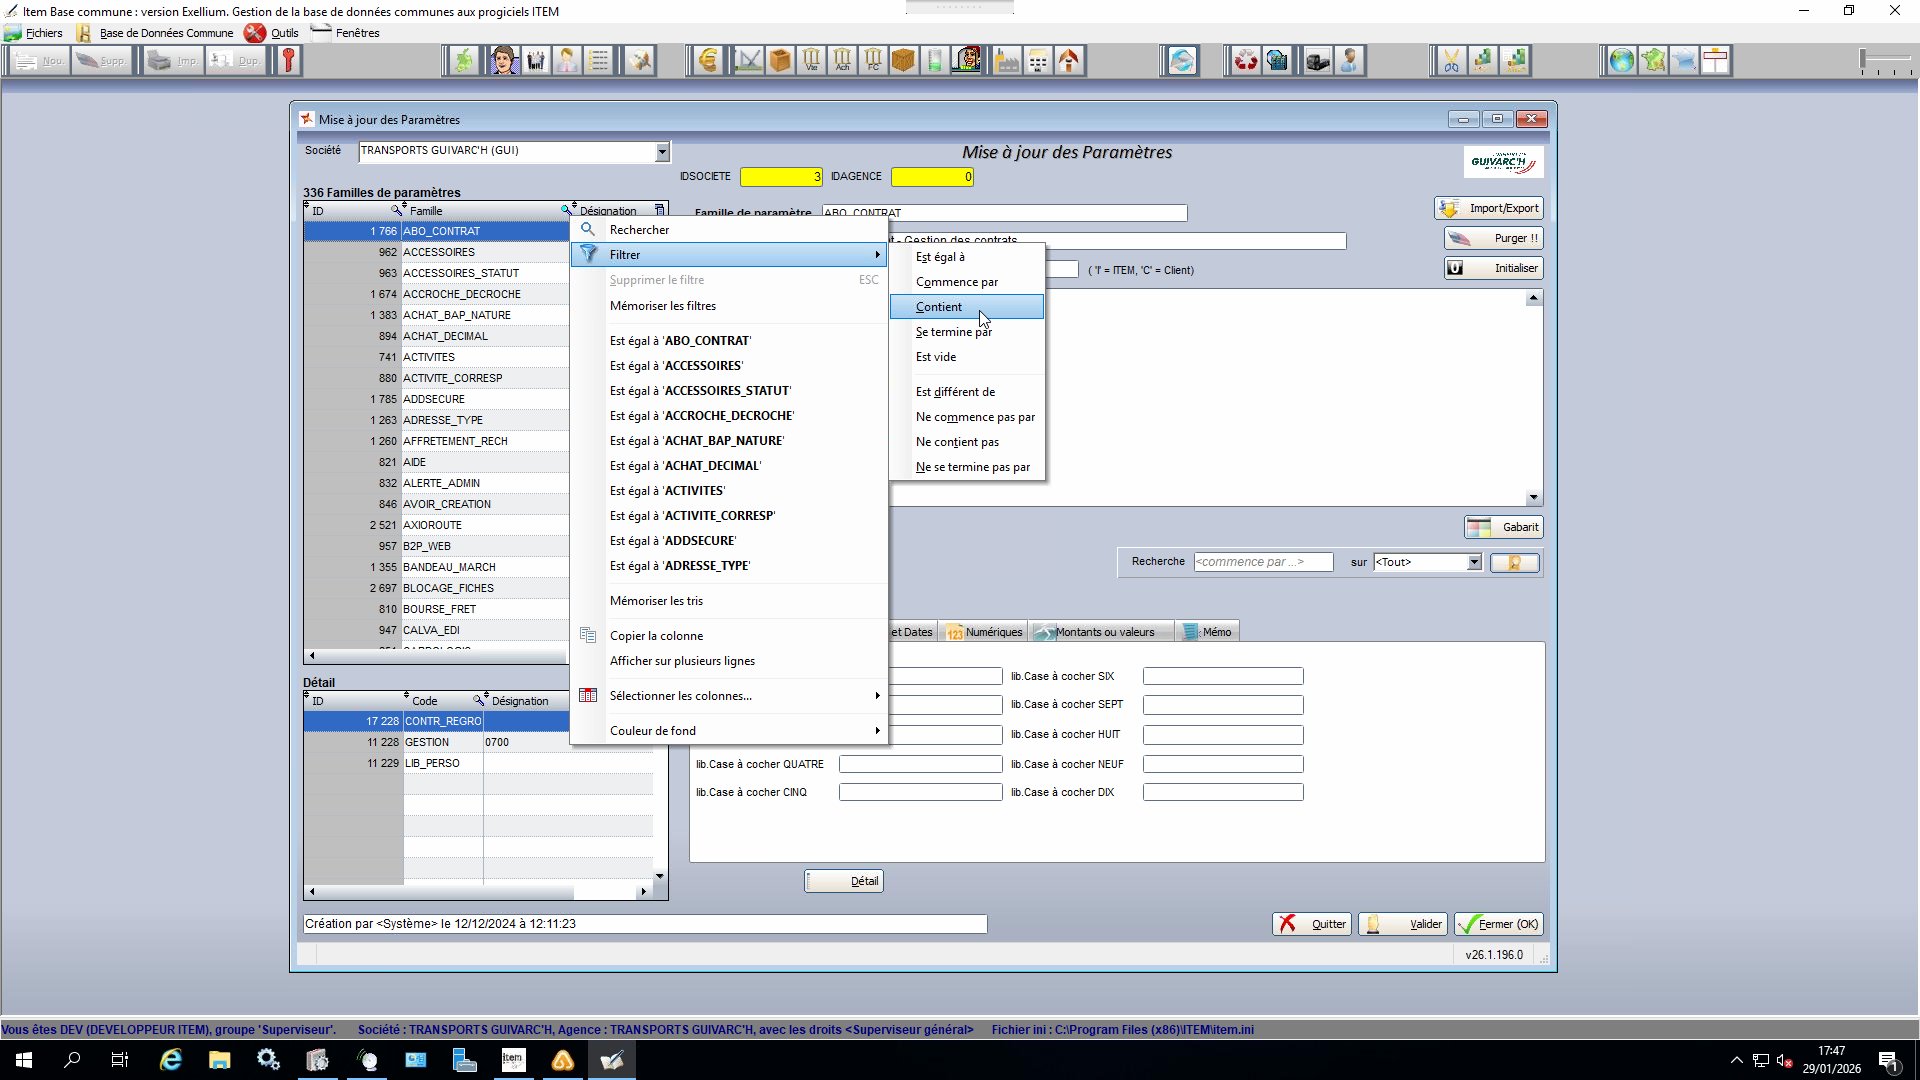Viewport: 1920px width, 1080px height.
Task: Click the red recycle arrows toolbar icon
Action: [x=1245, y=61]
